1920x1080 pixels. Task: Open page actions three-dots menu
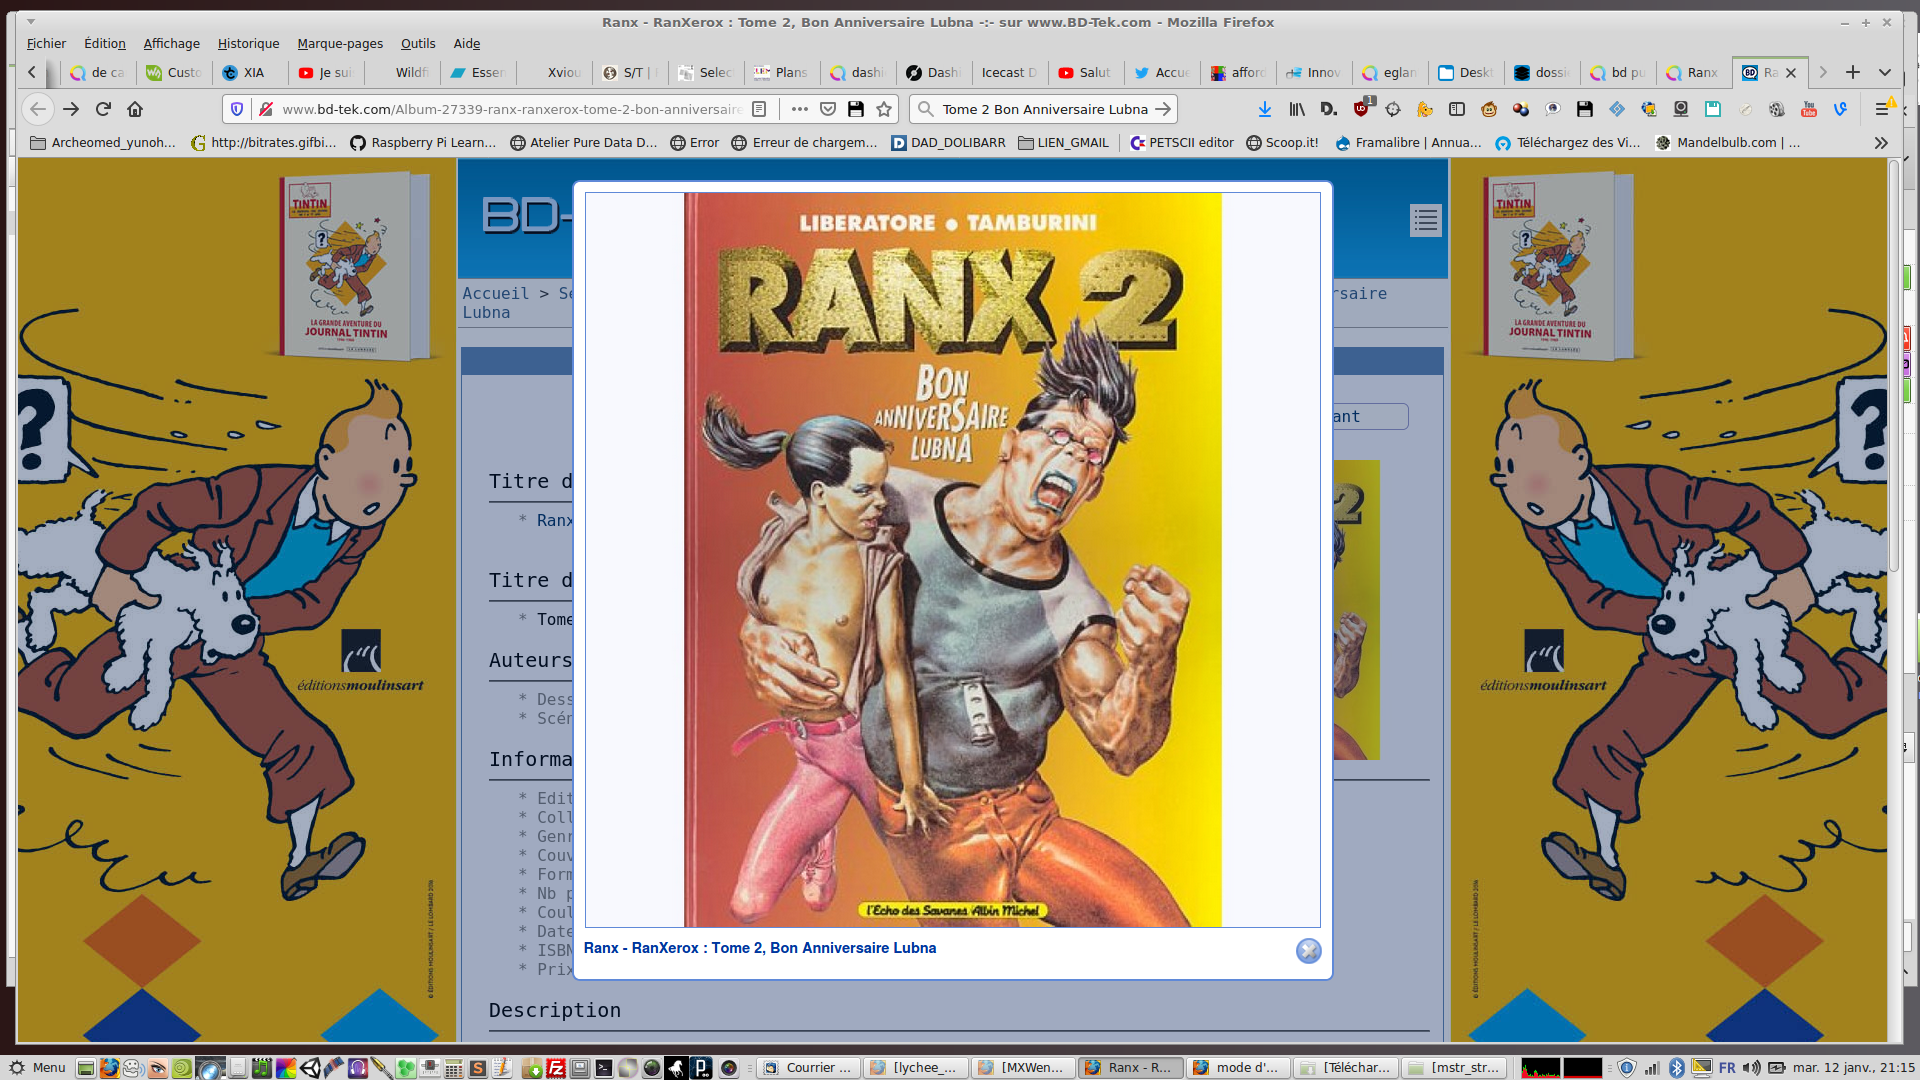pyautogui.click(x=799, y=109)
